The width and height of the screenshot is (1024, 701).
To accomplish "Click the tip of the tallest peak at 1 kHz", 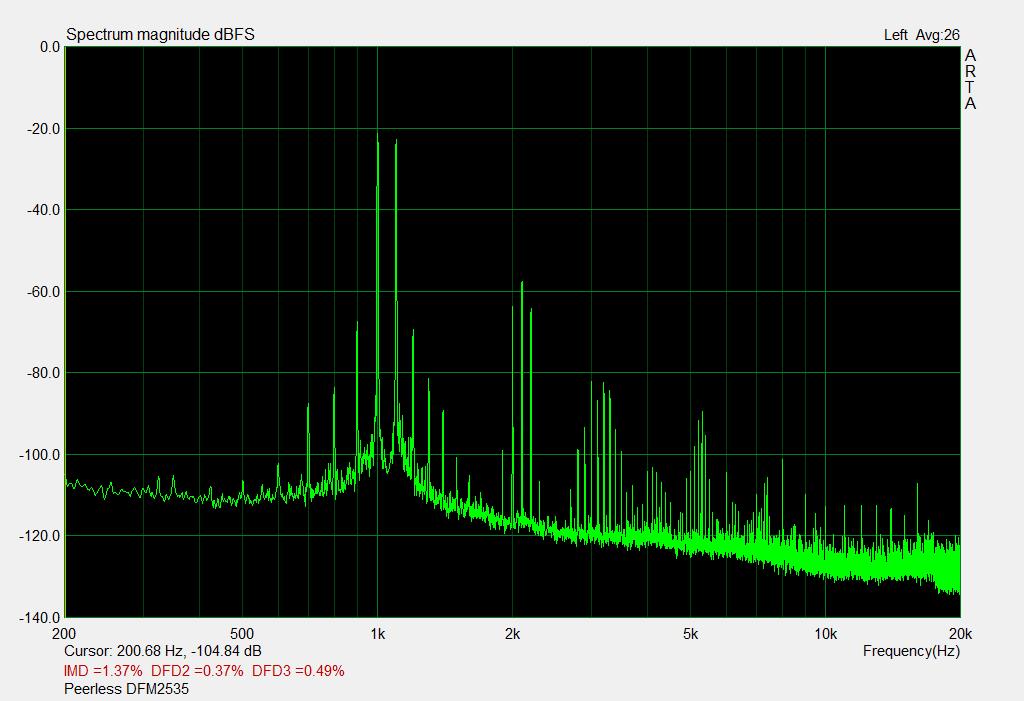I will click(x=378, y=136).
